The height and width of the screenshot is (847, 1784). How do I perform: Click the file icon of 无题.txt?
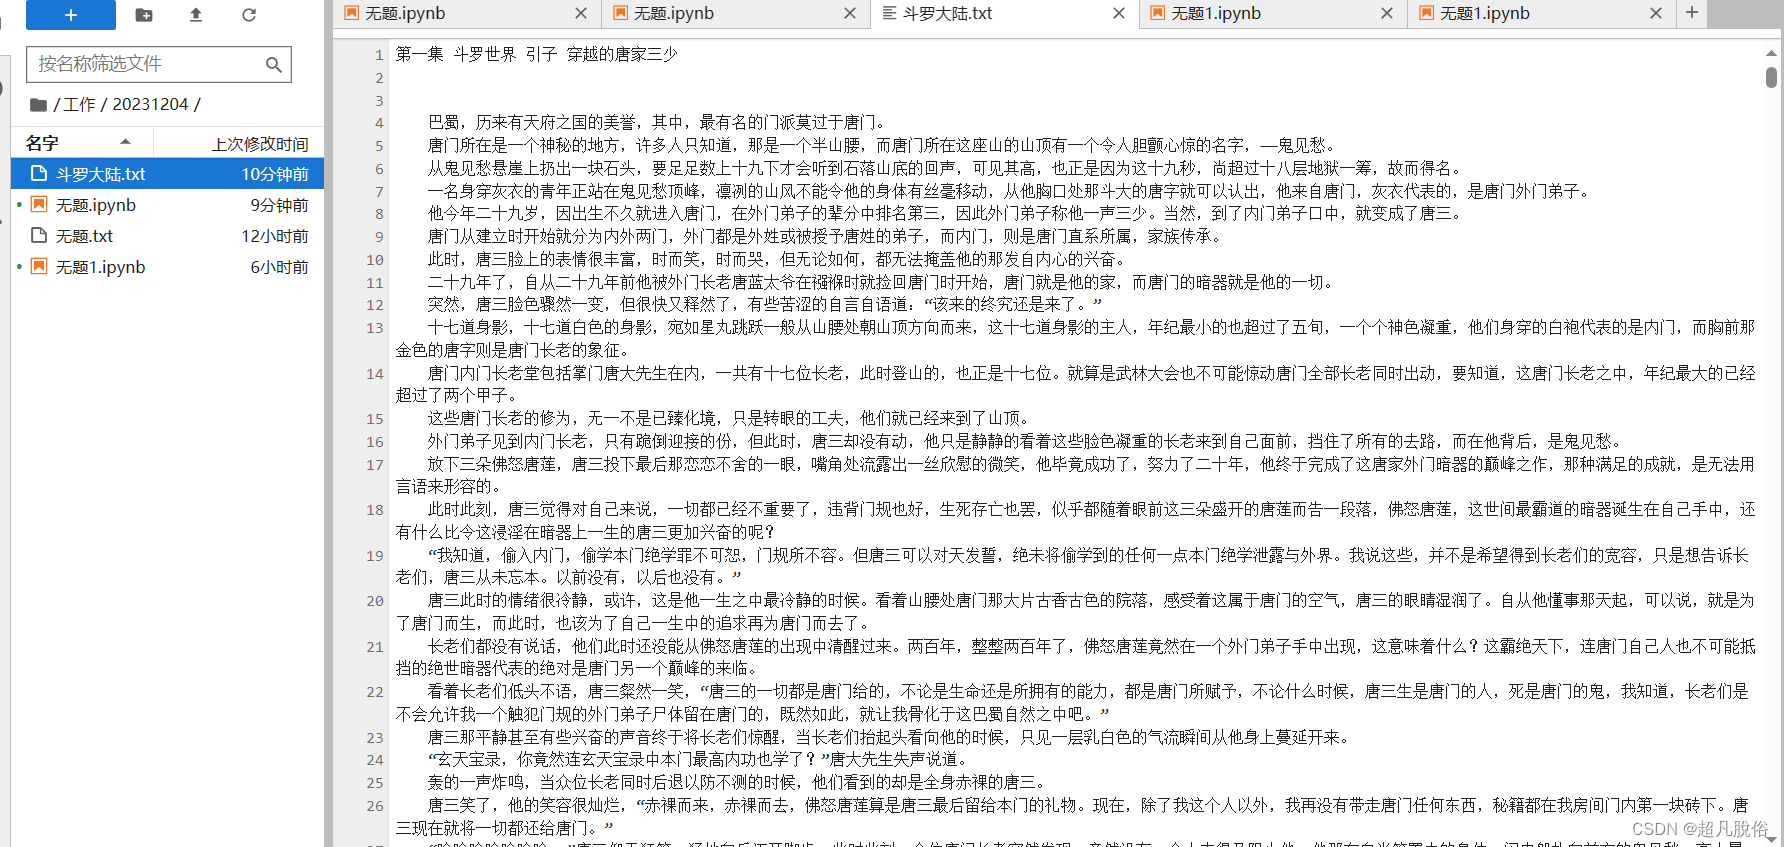point(39,235)
